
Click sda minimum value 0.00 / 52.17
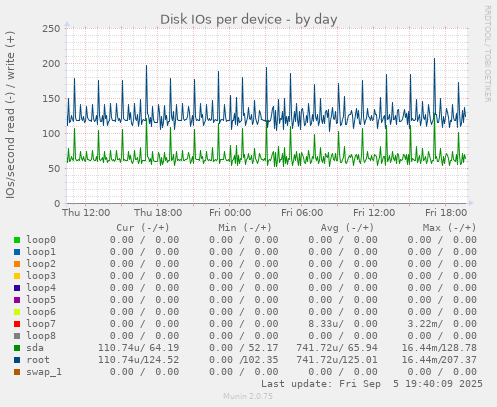pos(244,348)
